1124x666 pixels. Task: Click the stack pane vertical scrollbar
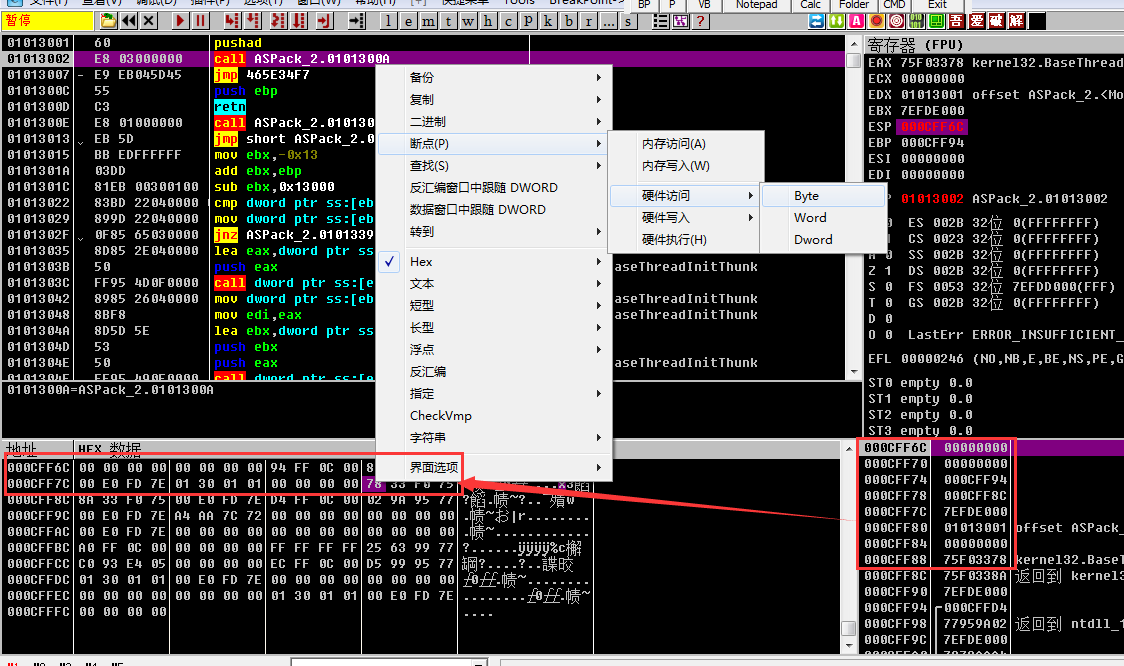(849, 540)
